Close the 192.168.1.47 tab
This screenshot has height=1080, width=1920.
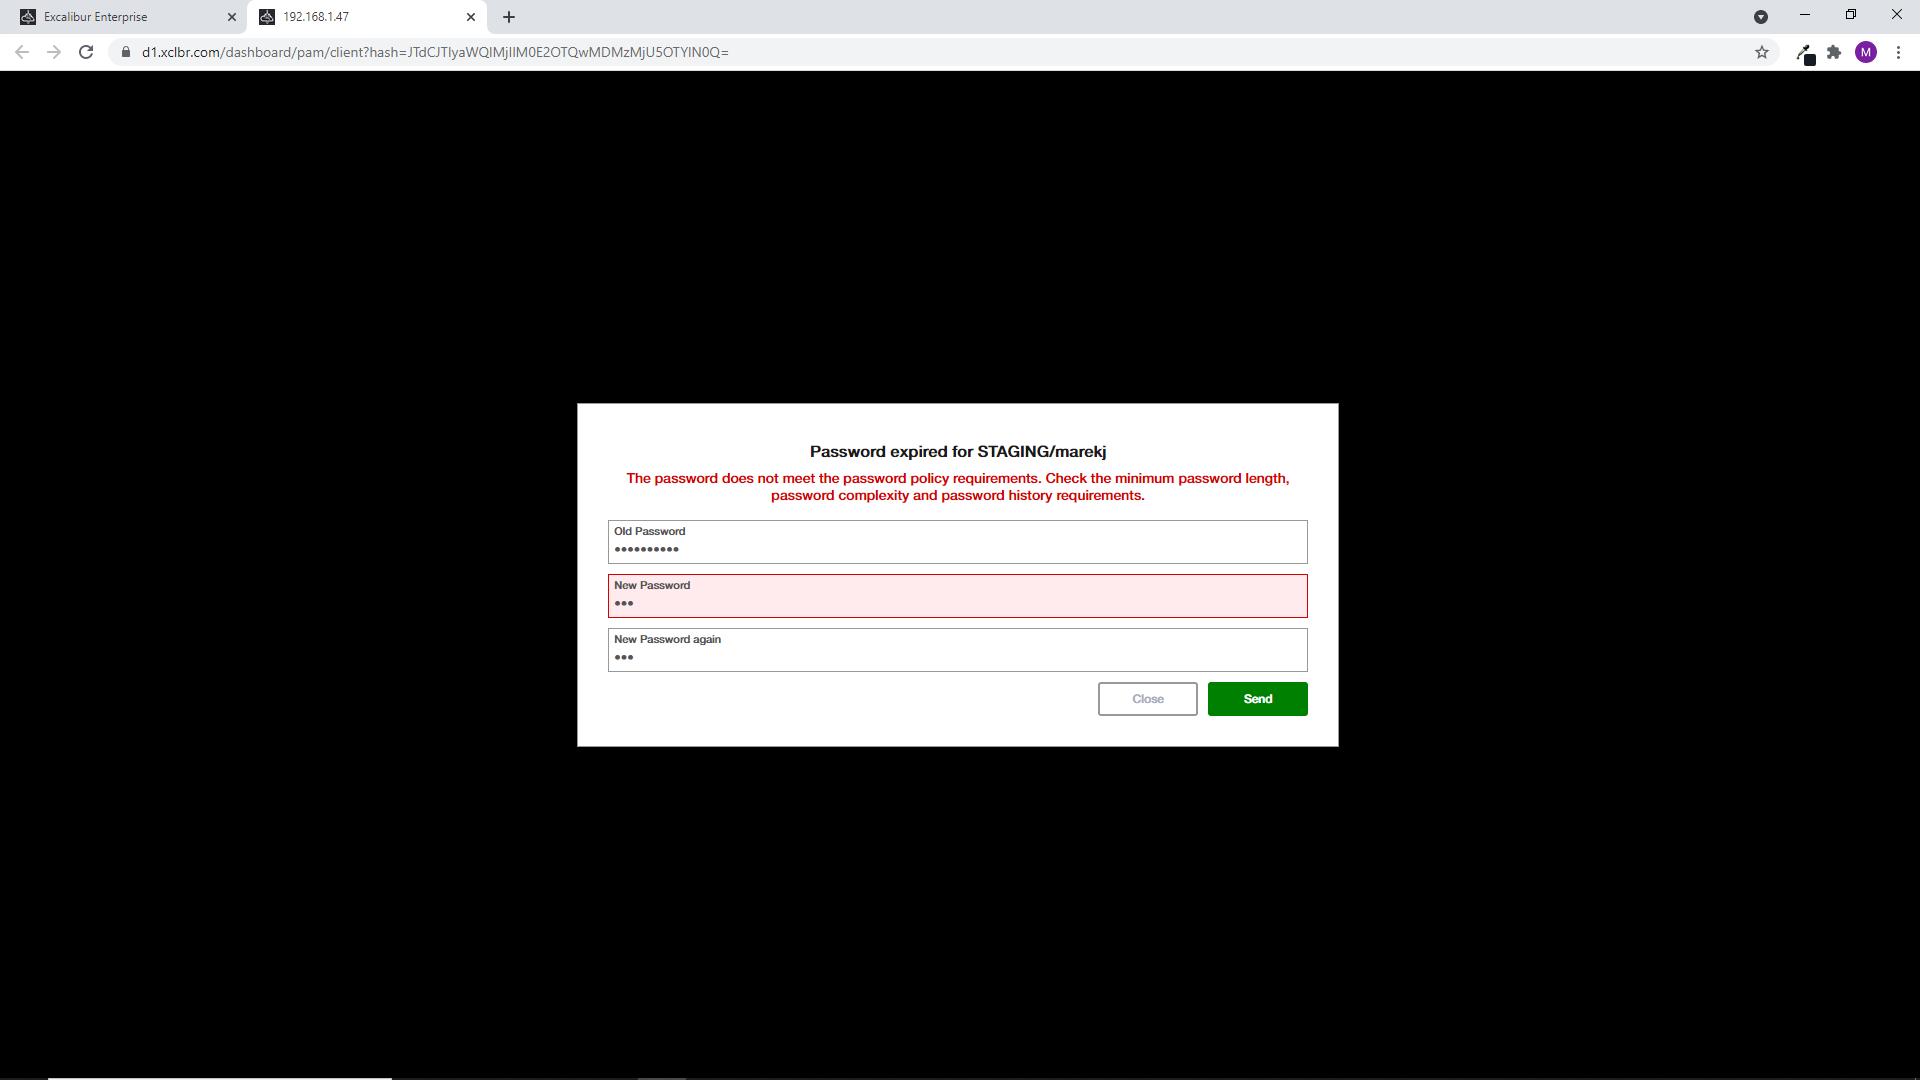tap(471, 17)
